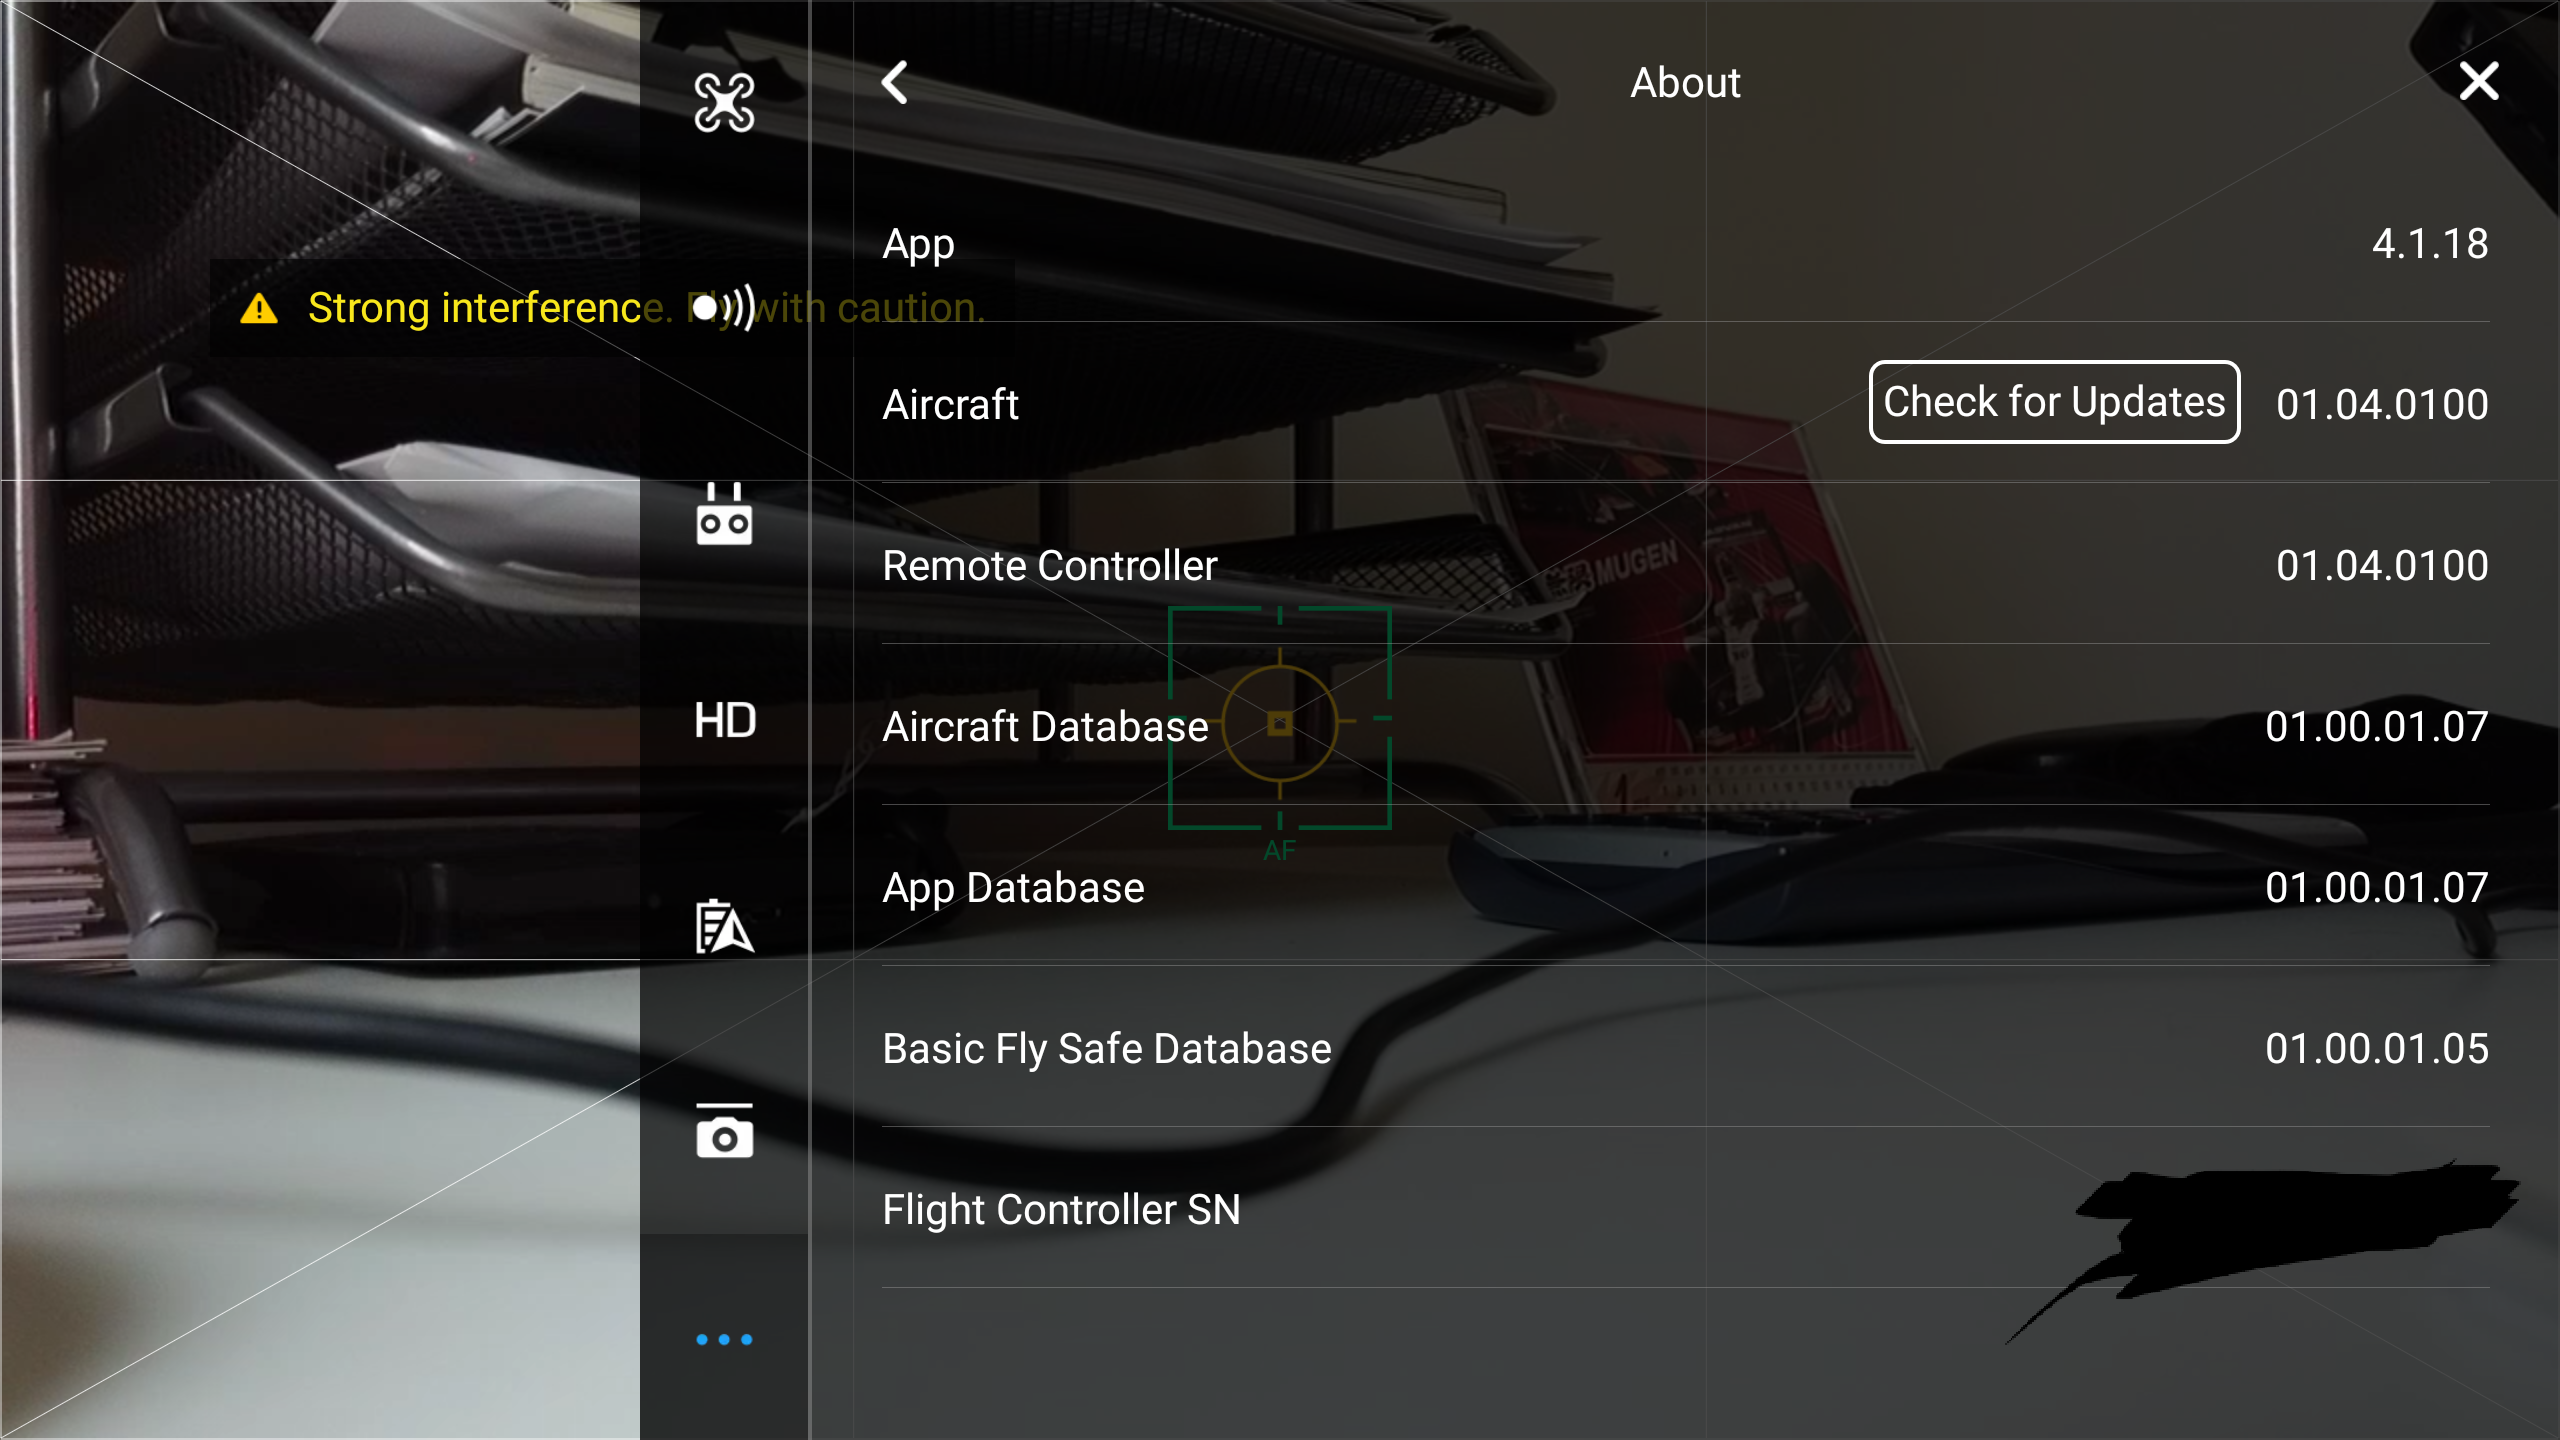Select the Aircraft row label
This screenshot has width=2560, height=1440.
click(x=950, y=405)
